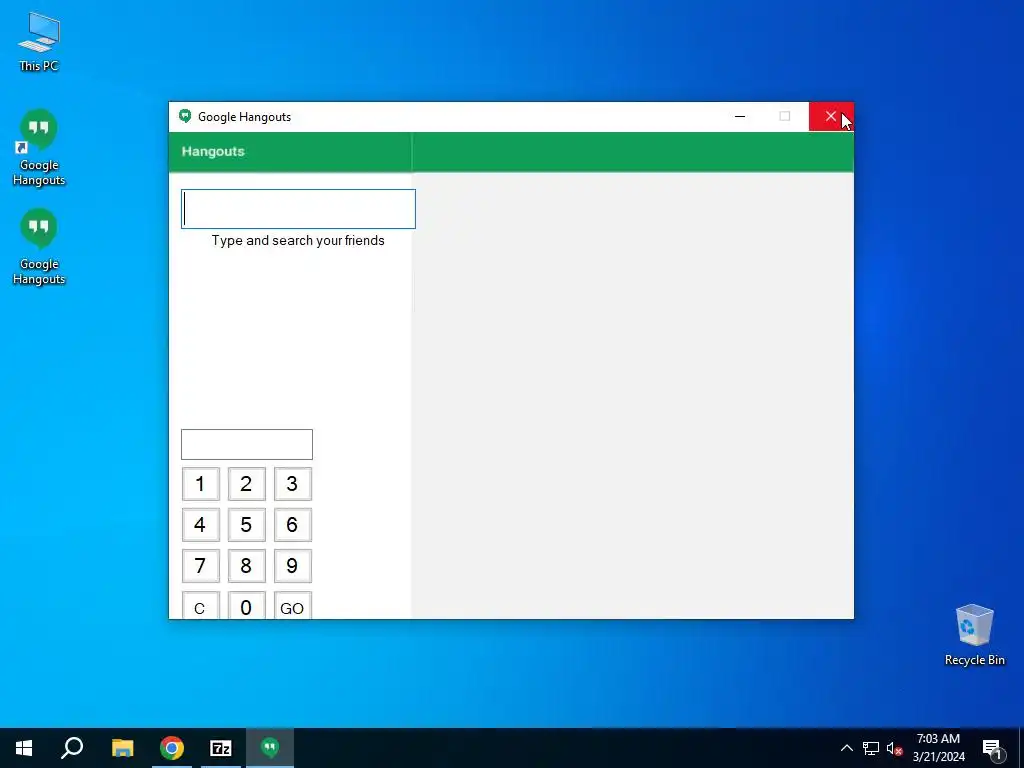Minimize the Google Hangouts window

pyautogui.click(x=740, y=117)
